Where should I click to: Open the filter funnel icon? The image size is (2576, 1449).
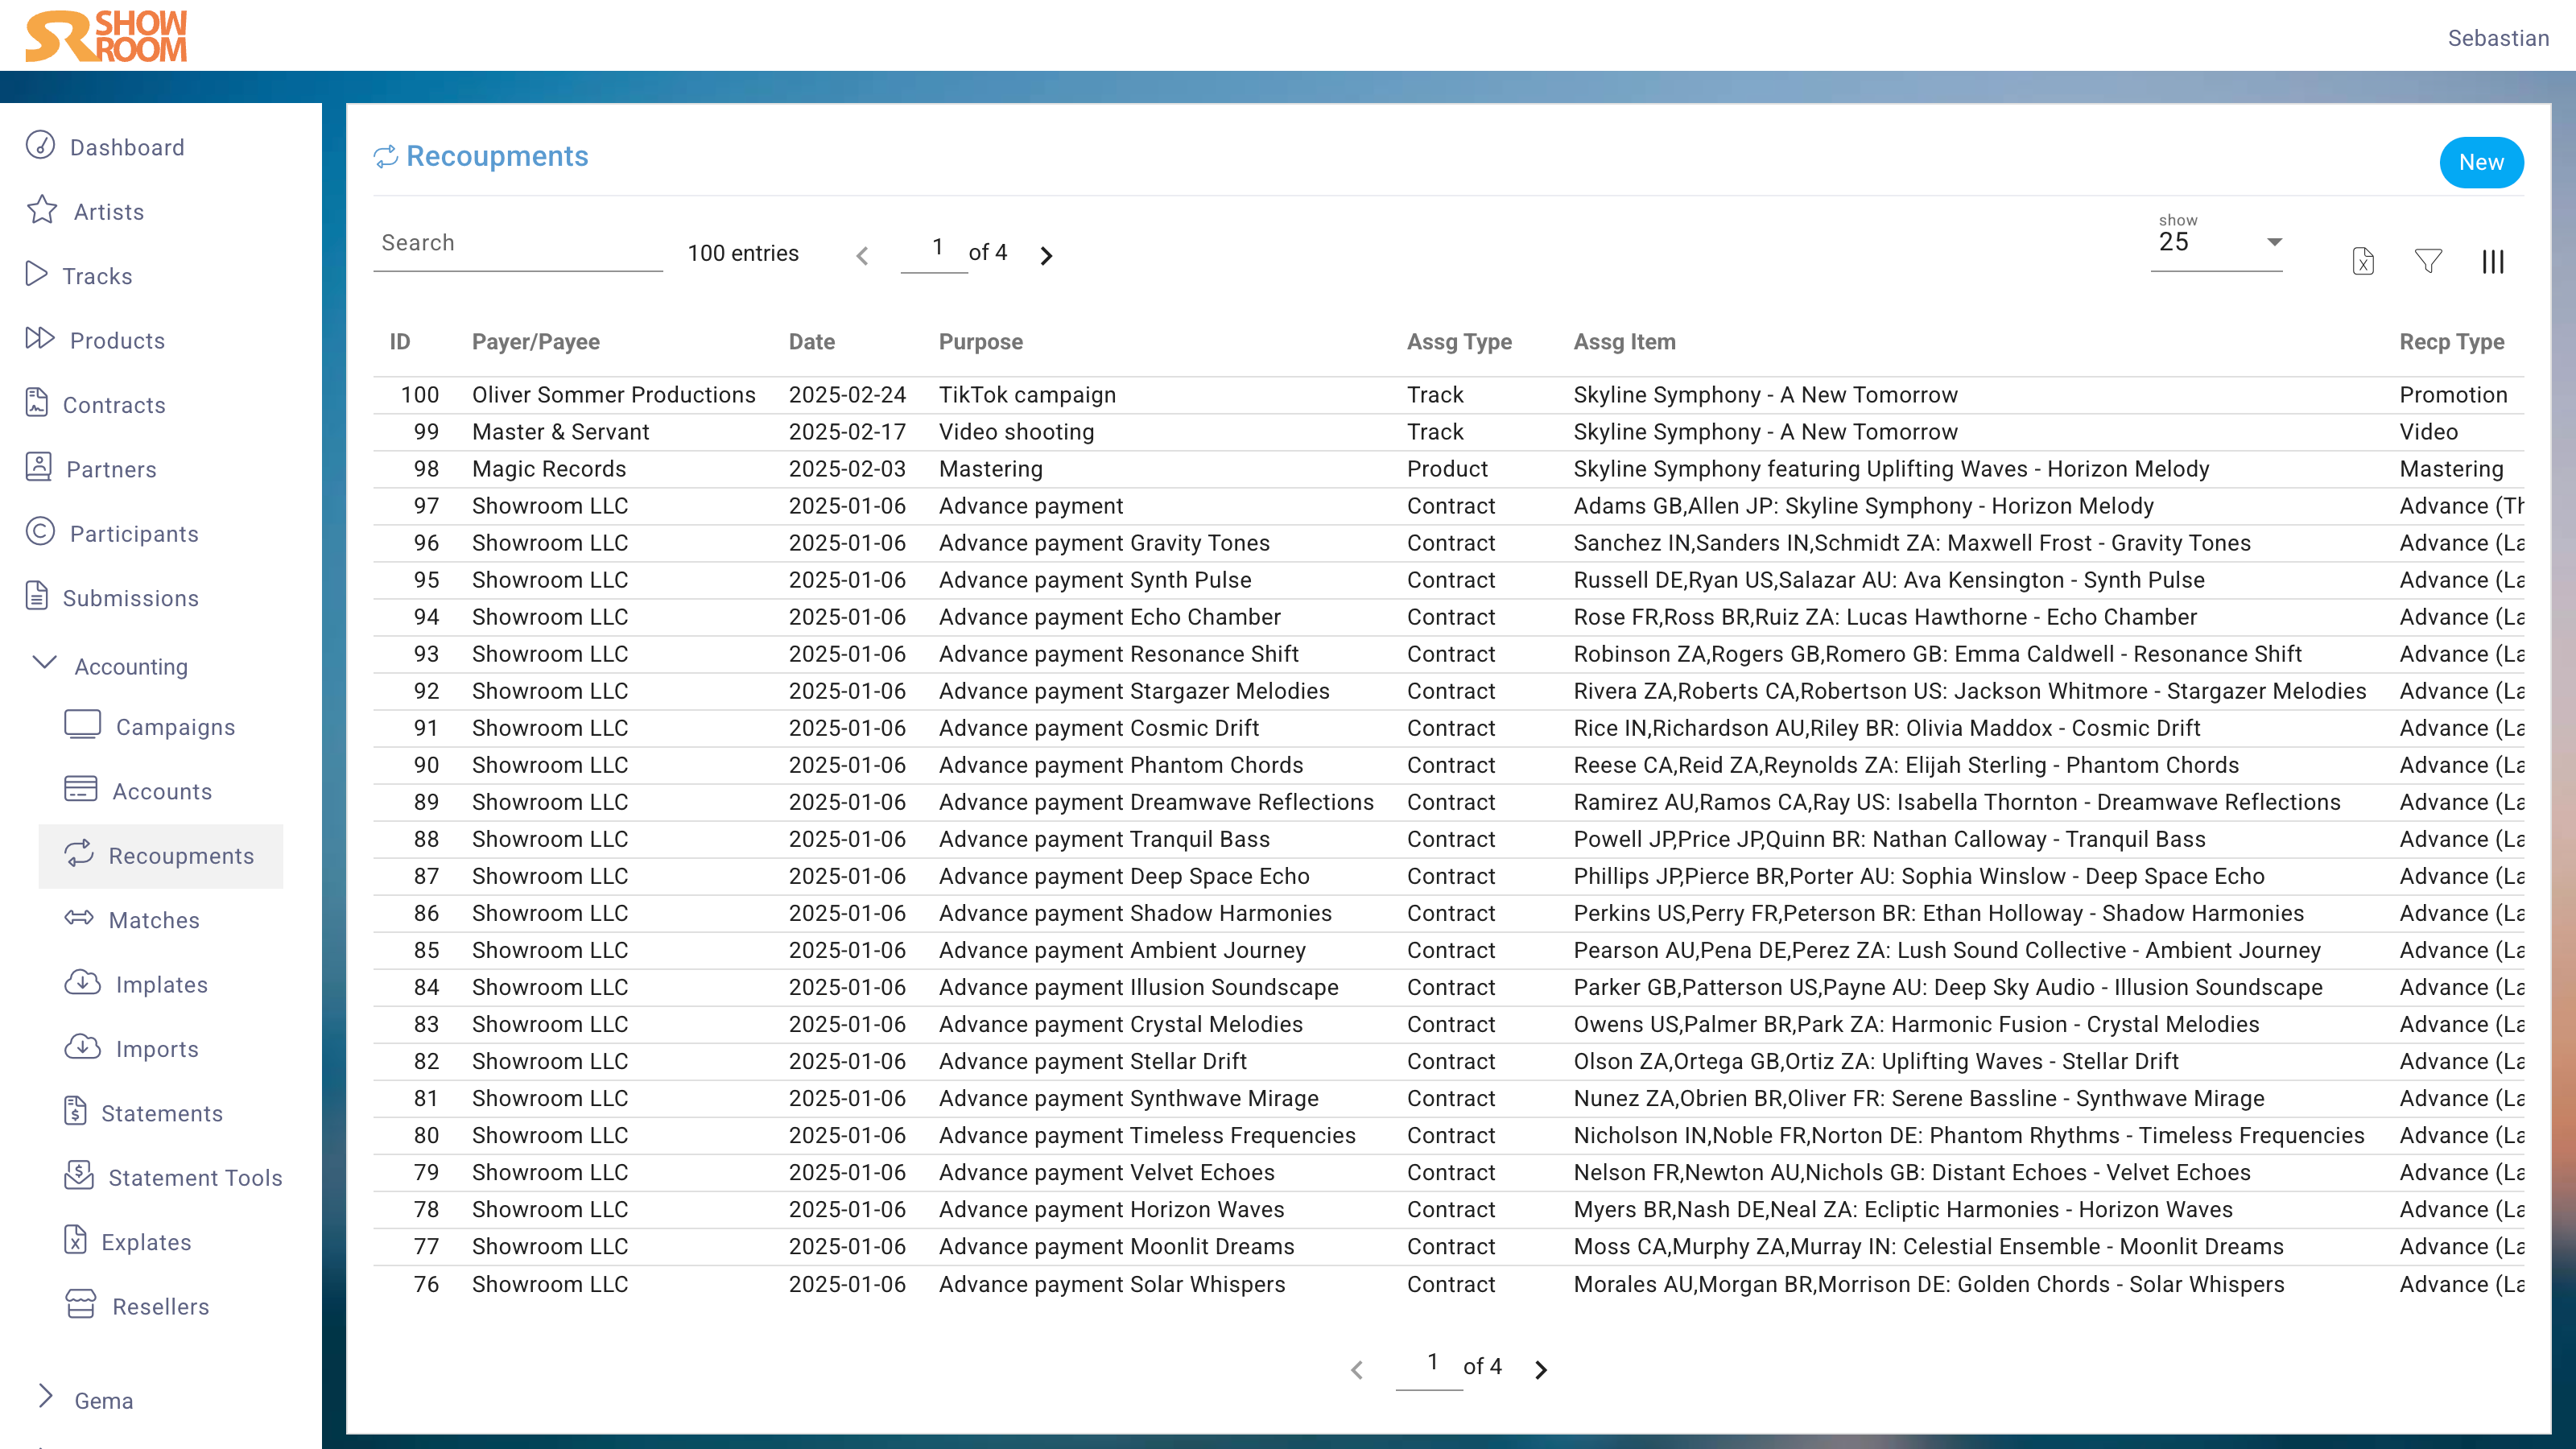pyautogui.click(x=2428, y=261)
